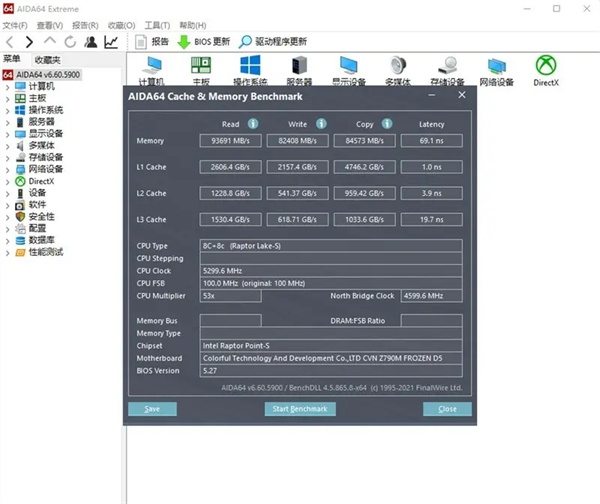Screen dimensions: 600x504
Task: Expand the 计算机 tree node
Action: pos(8,87)
